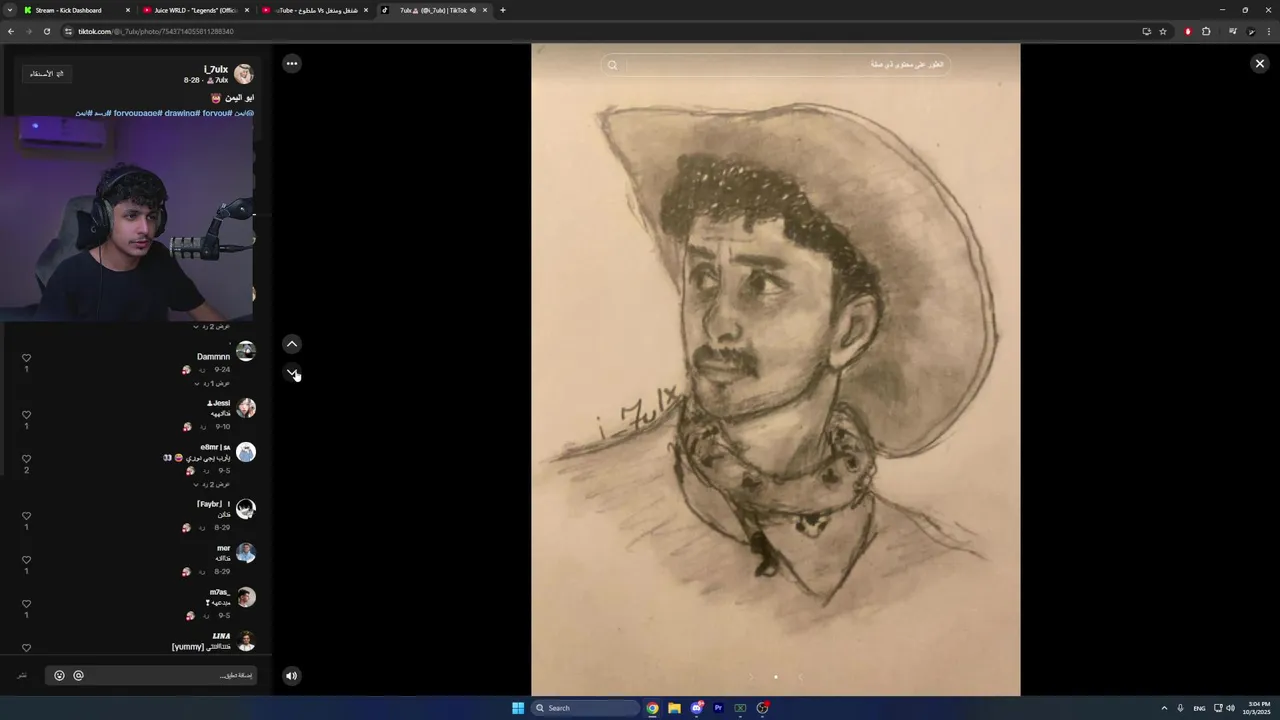Click the follow button beside i_7ulx
Screen dimensions: 1280x720
pos(46,74)
